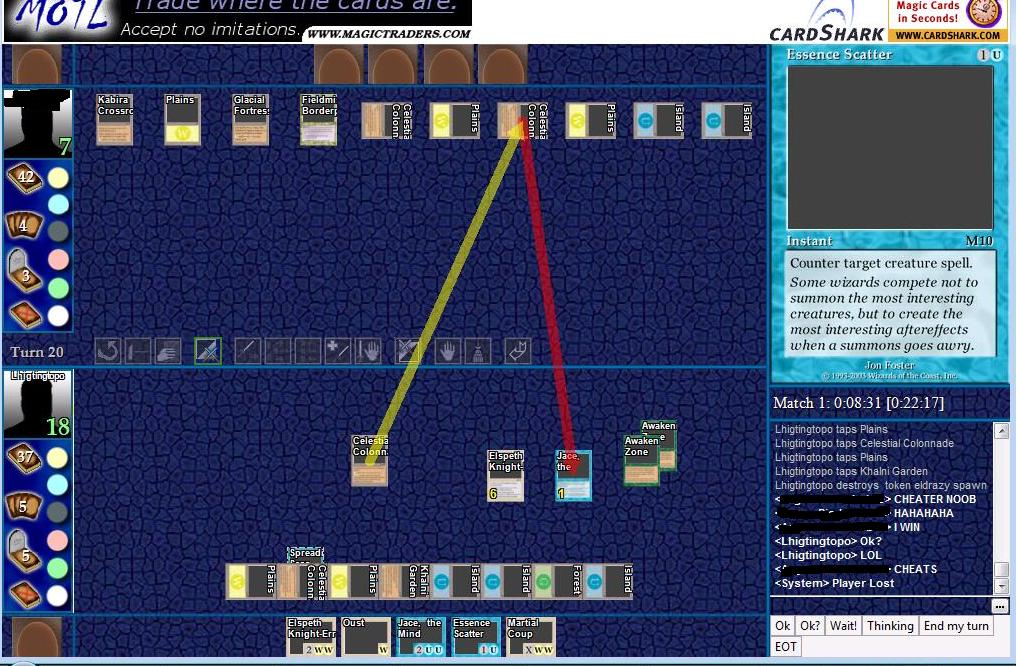The image size is (1016, 666).
Task: Click Lhigtingtopo's light blue mana pool circle
Action: (x=58, y=485)
